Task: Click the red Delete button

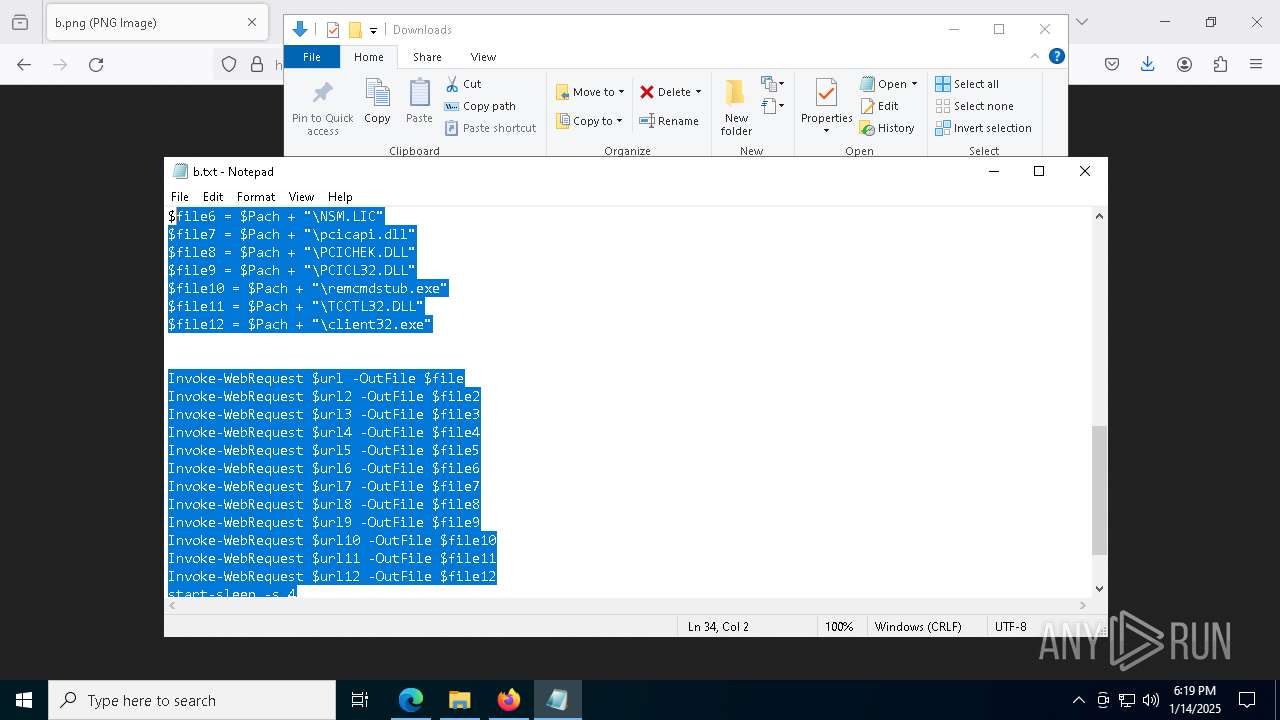Action: coord(665,92)
